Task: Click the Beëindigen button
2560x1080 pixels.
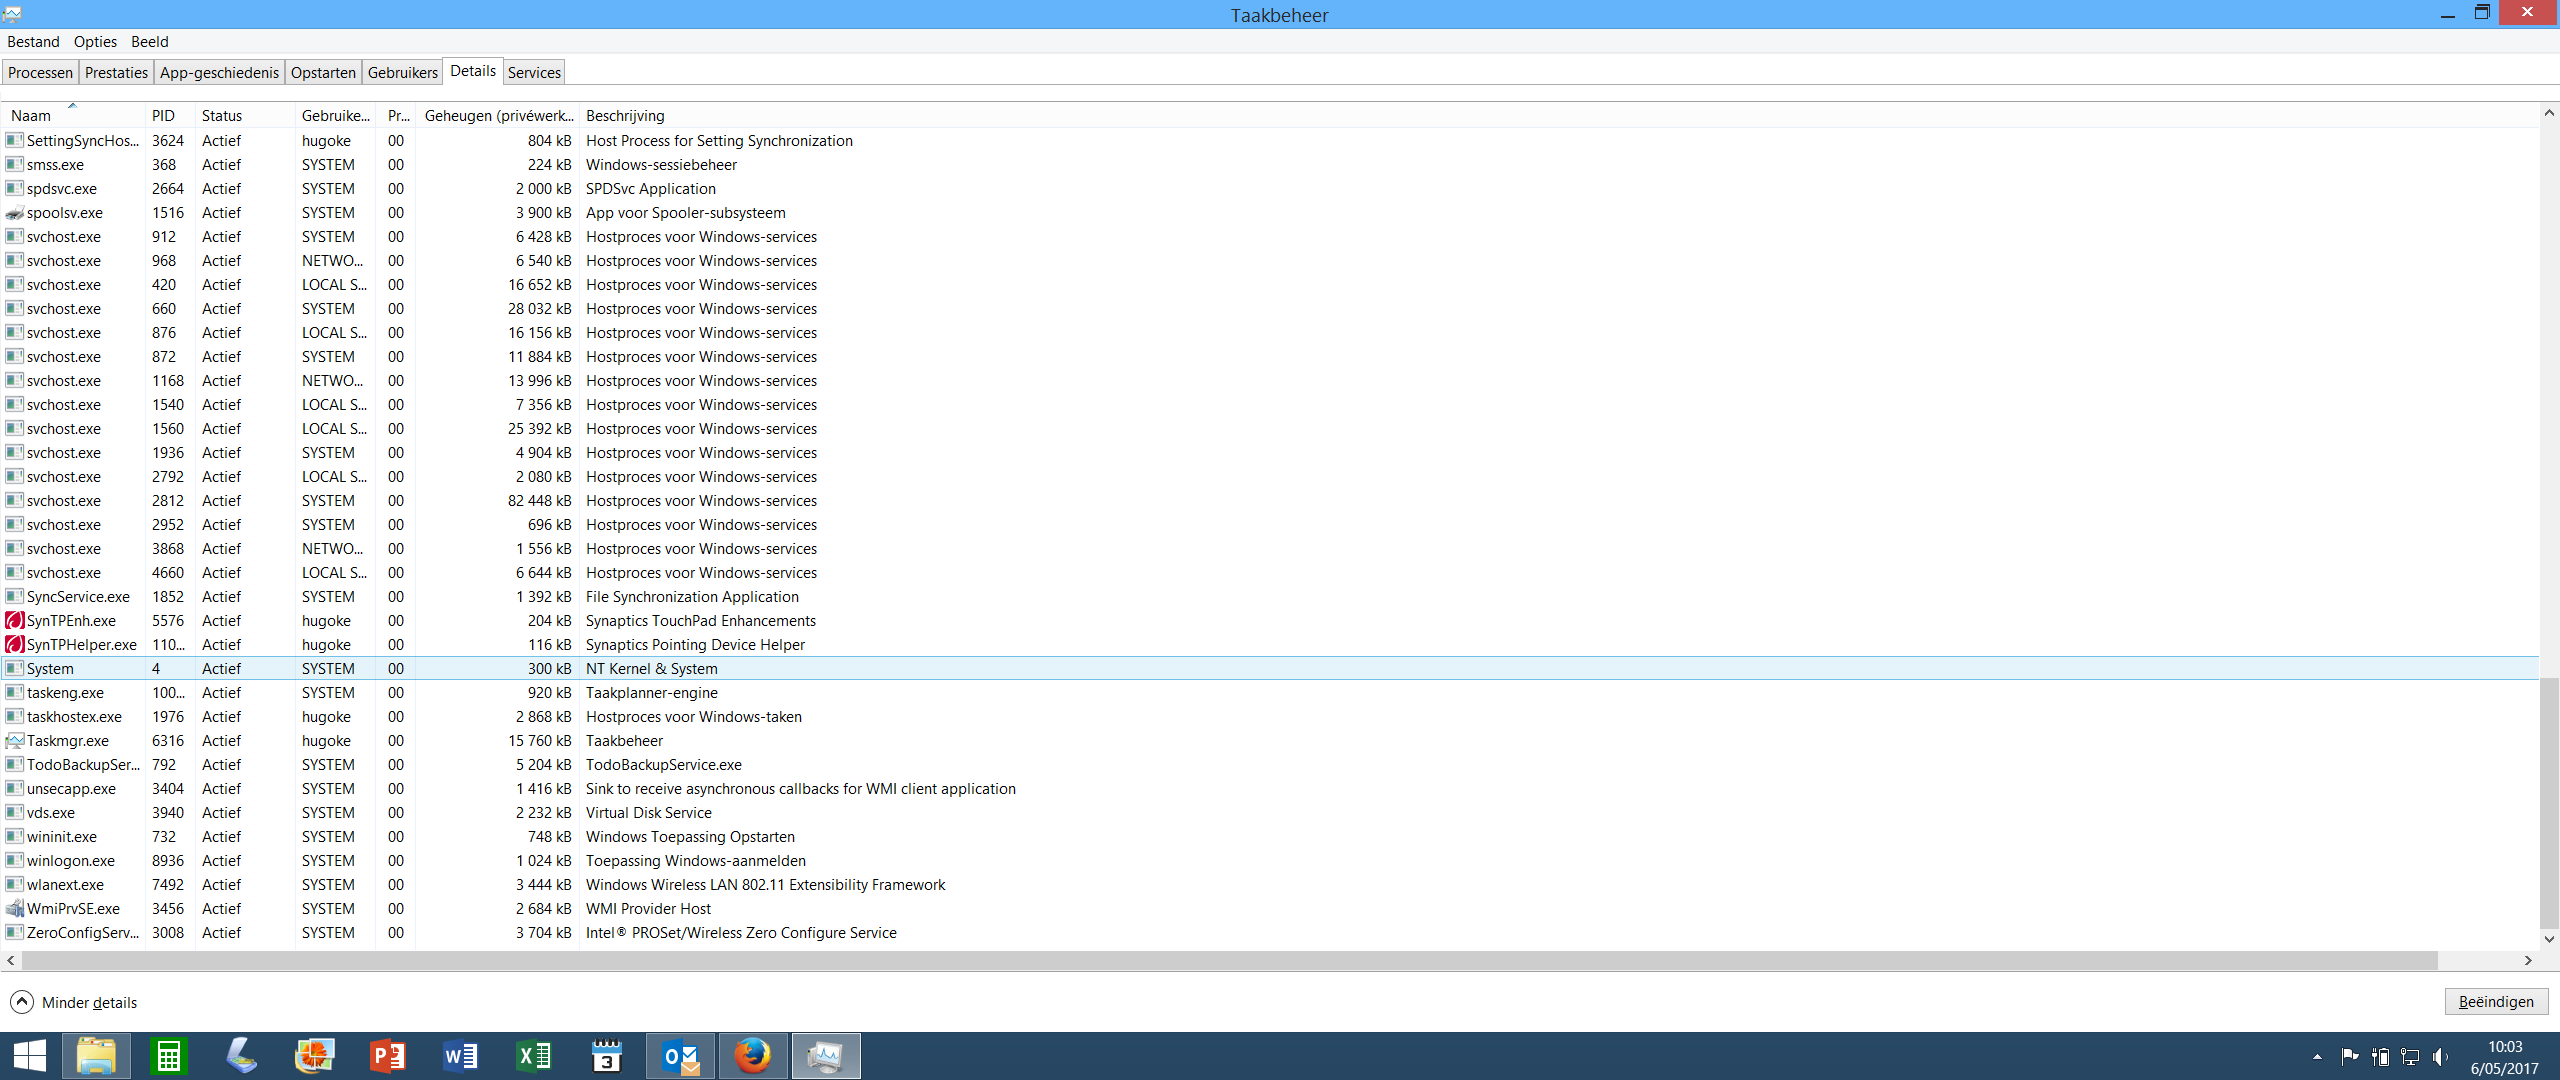Action: point(2496,1001)
